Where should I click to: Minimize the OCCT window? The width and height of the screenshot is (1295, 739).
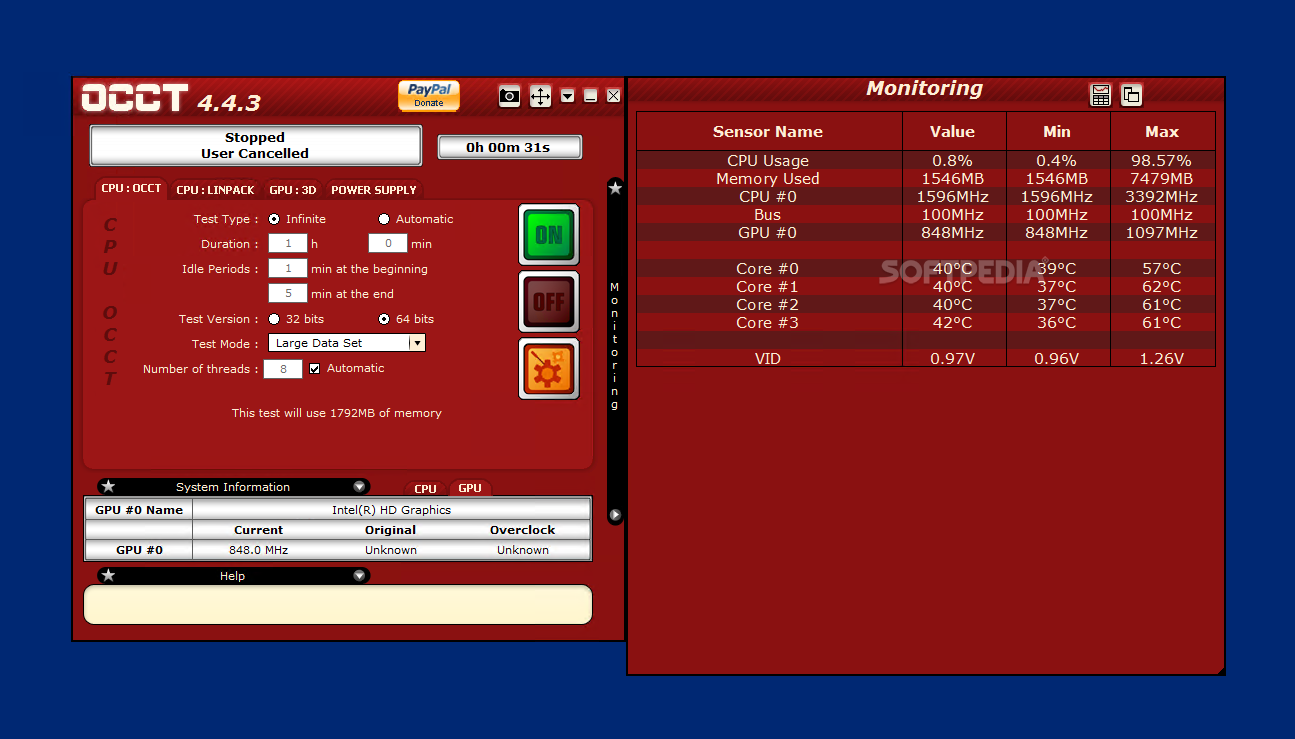click(591, 96)
